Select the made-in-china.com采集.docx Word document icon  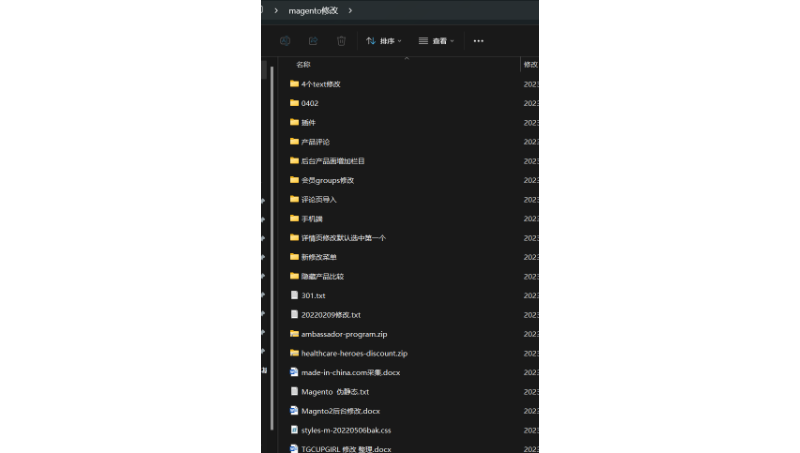tap(294, 372)
